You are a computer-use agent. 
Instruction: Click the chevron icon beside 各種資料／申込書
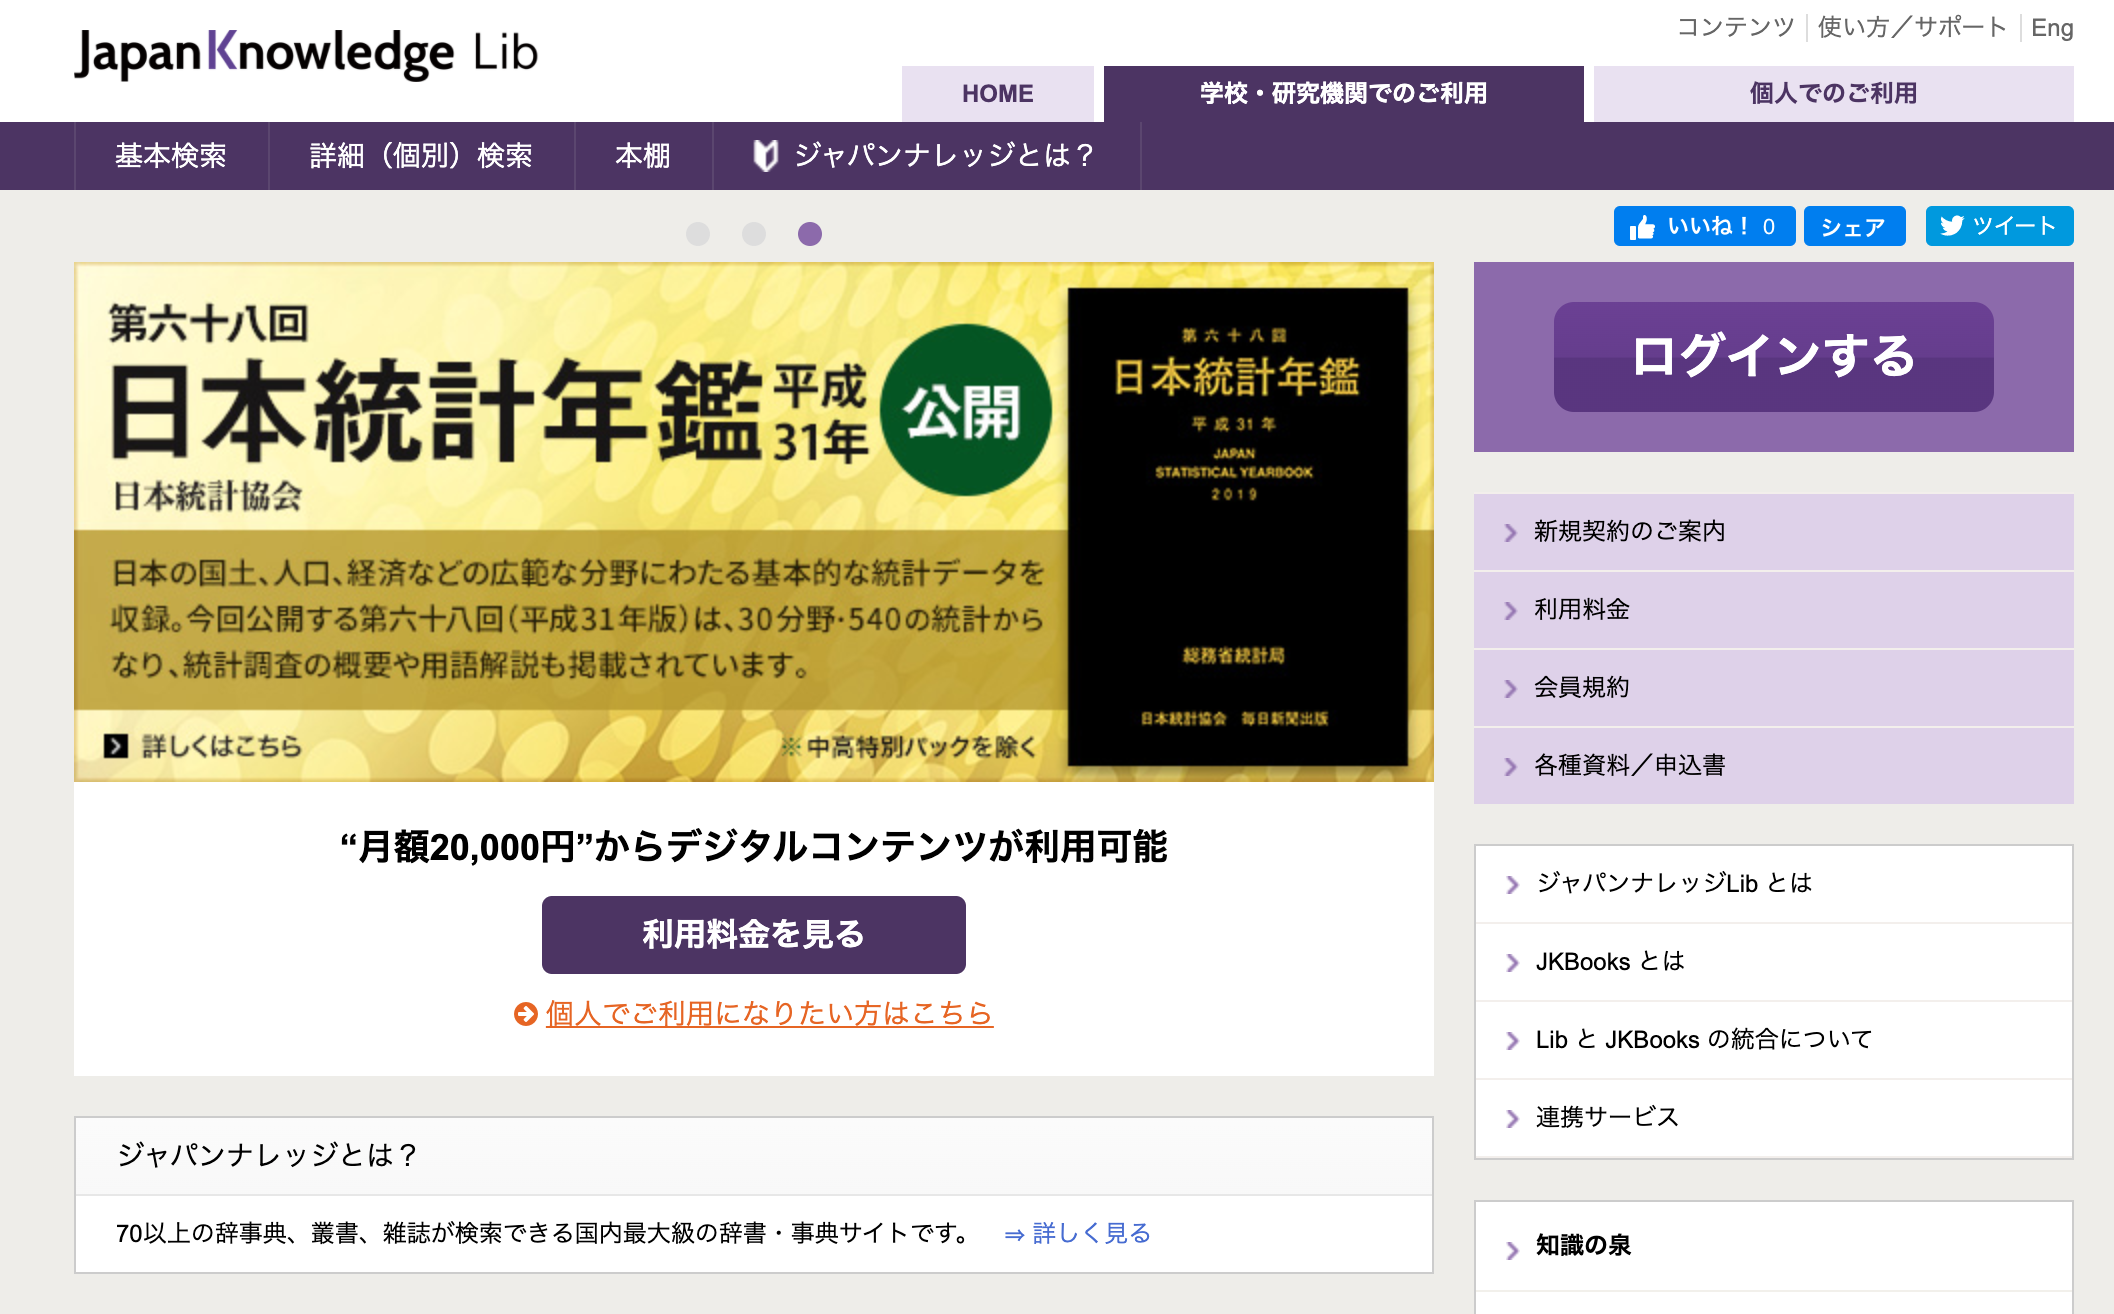point(1511,767)
